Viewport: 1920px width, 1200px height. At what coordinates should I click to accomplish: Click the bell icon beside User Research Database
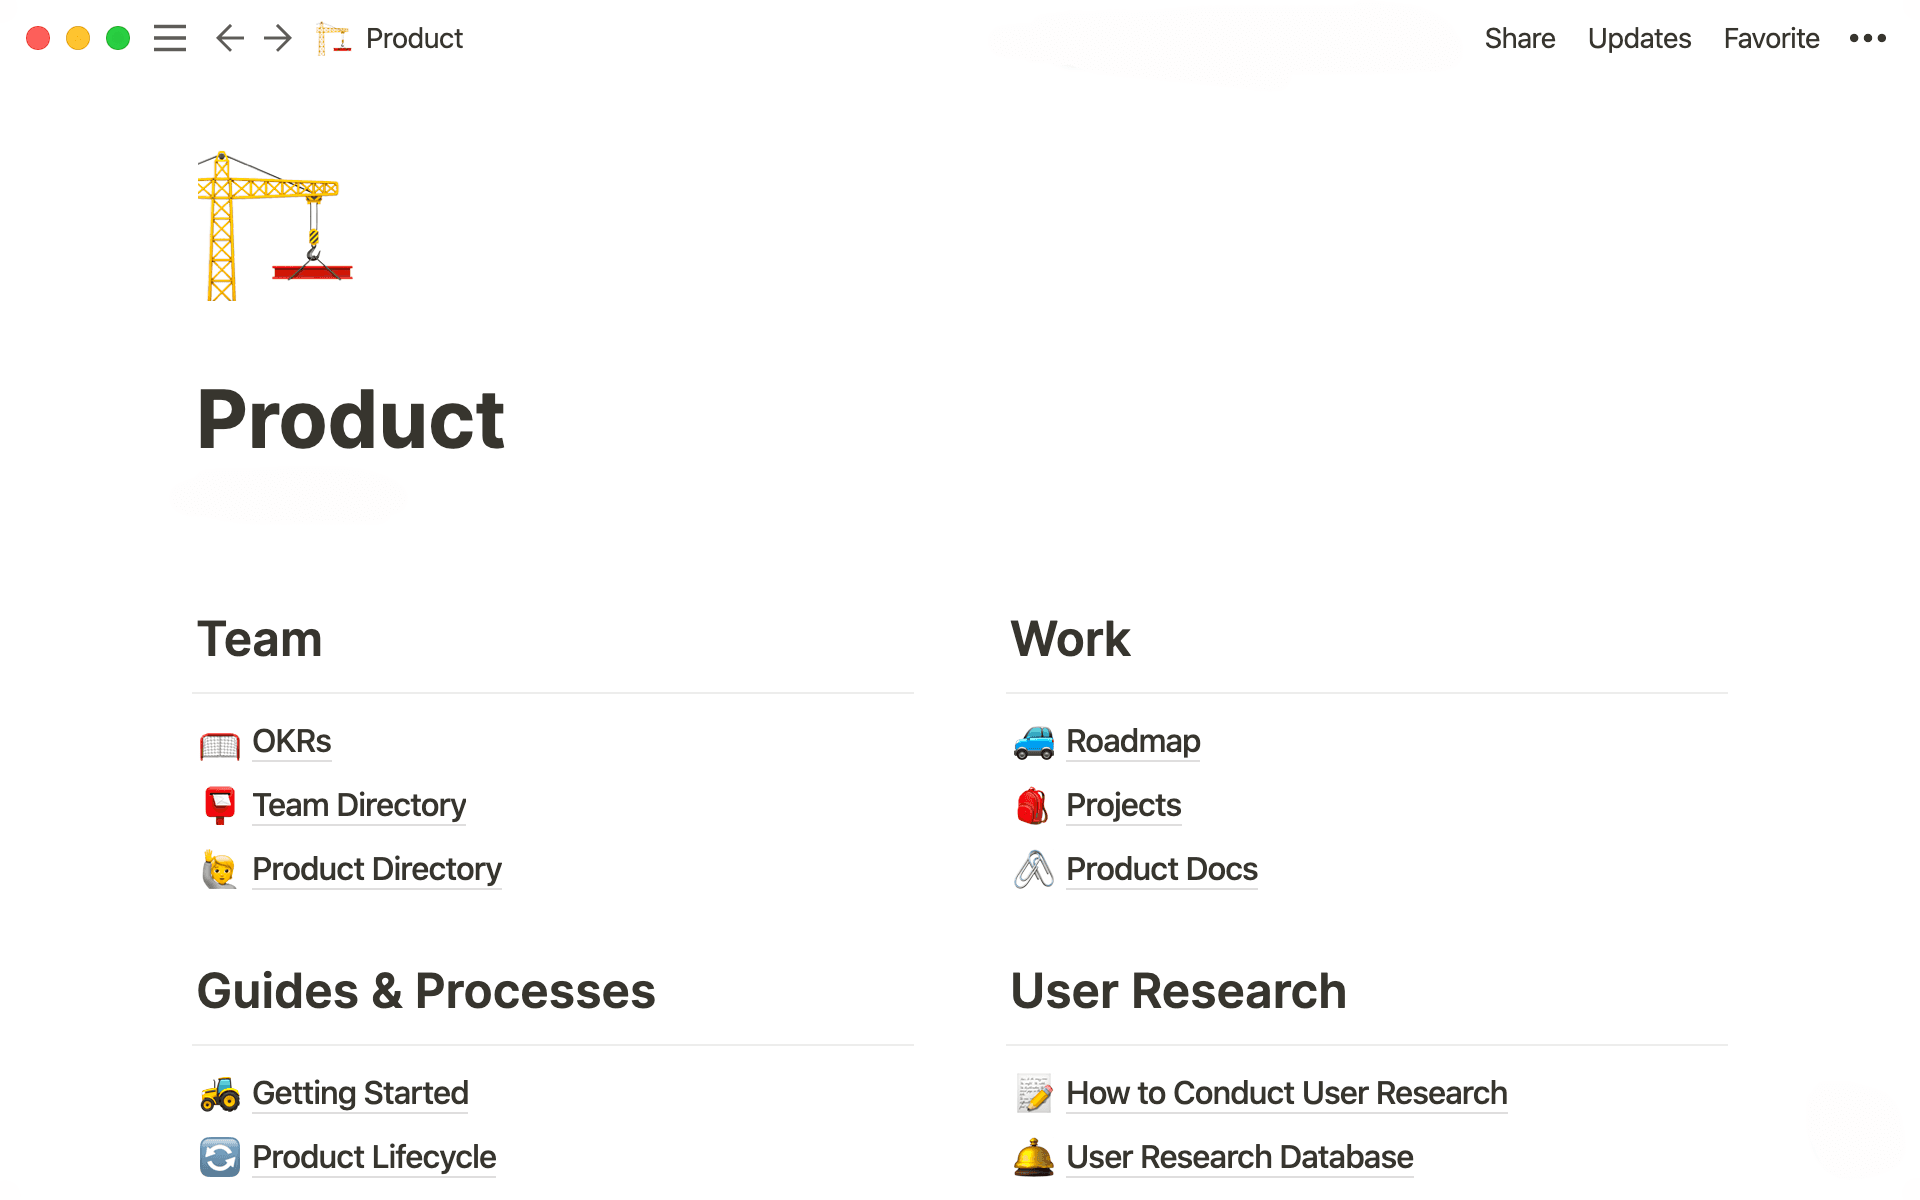(1034, 1157)
